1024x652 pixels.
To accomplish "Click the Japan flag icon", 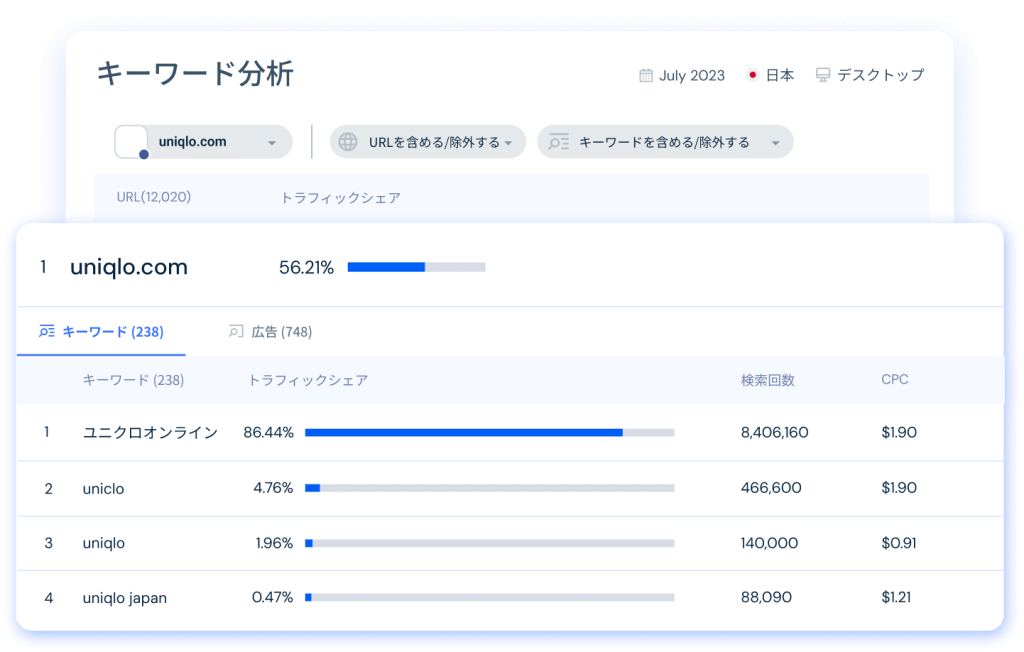I will click(752, 75).
